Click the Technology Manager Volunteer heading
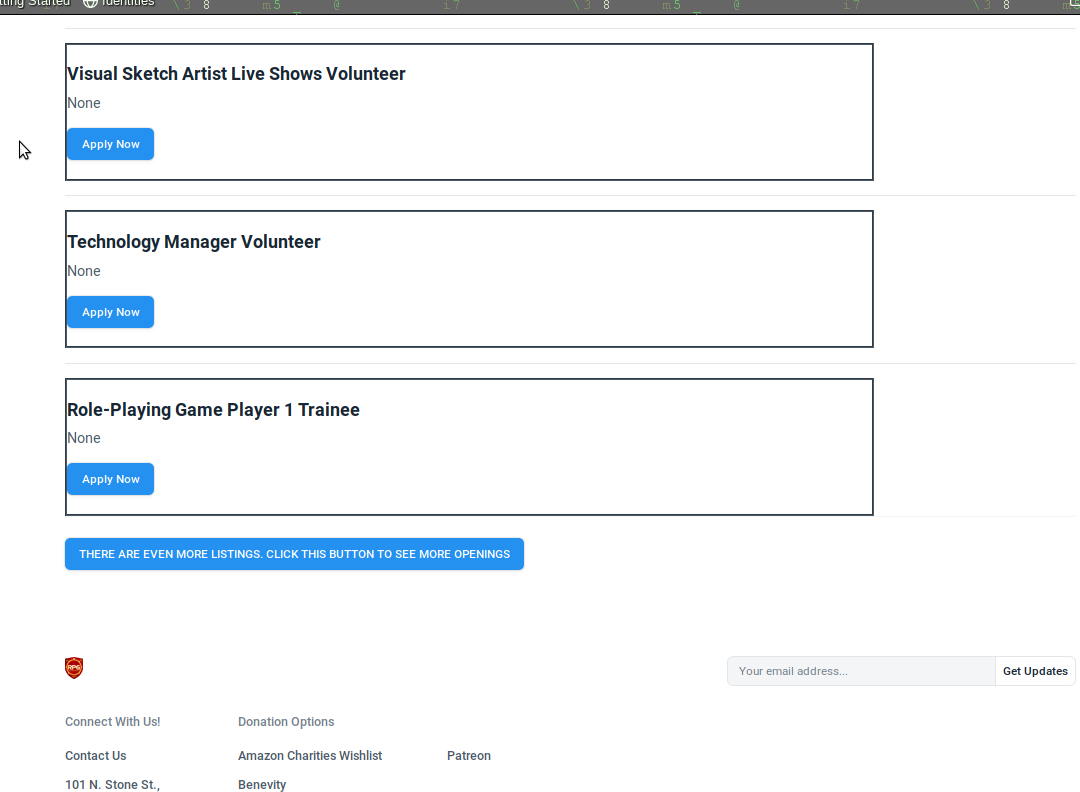Screen dimensions: 1080x792 [x=194, y=242]
